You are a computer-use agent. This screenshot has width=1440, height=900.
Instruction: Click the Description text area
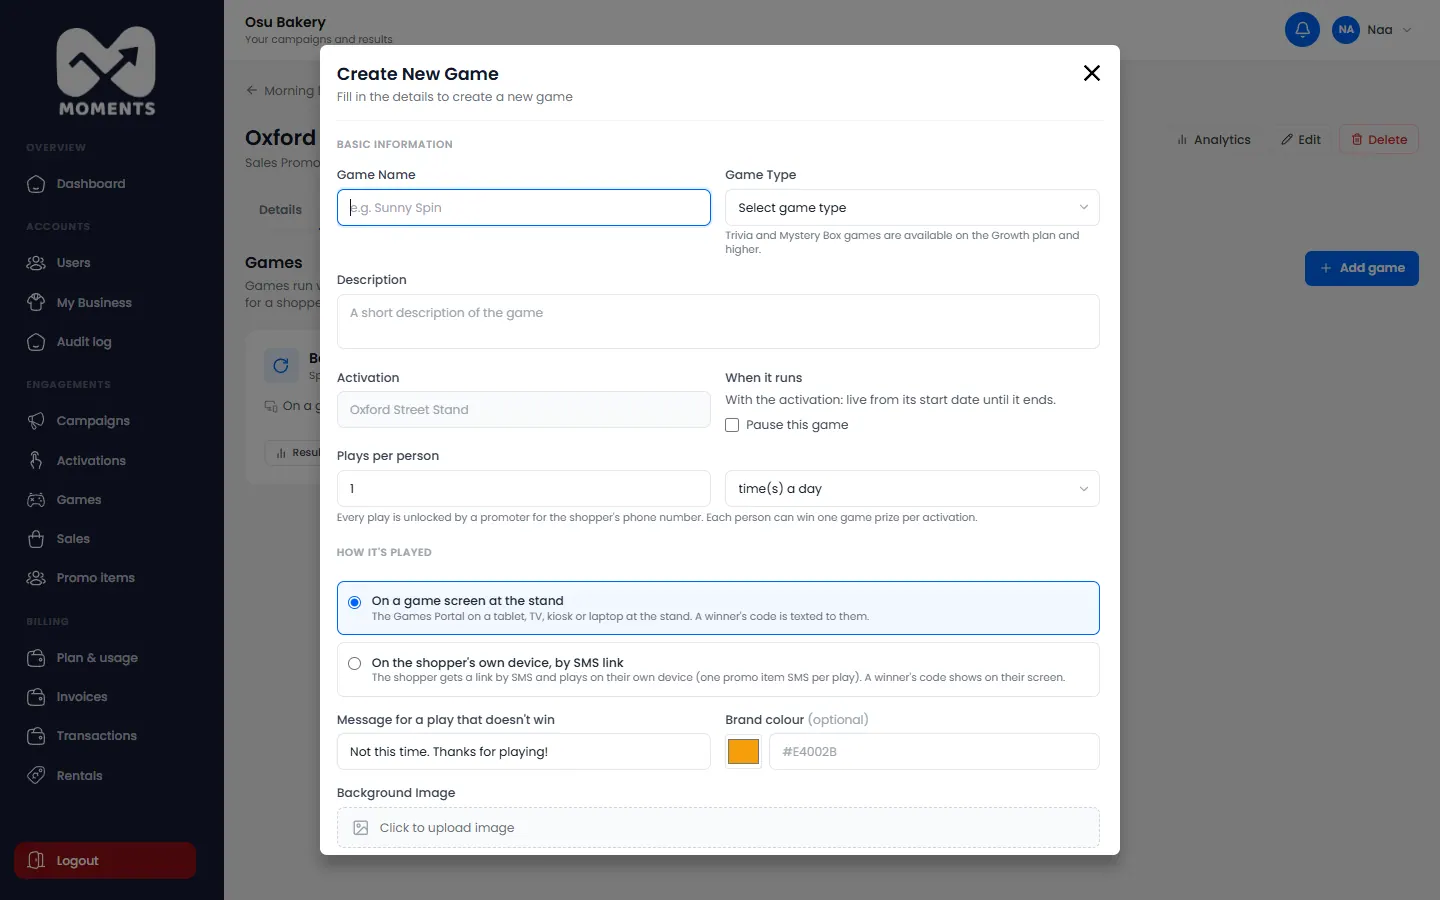click(718, 322)
